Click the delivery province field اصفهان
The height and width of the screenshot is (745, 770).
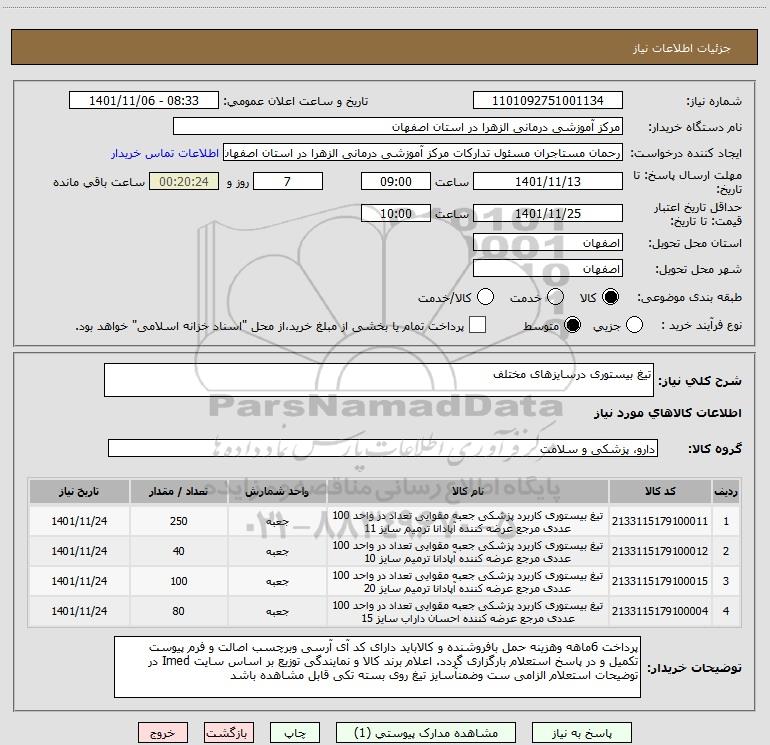pyautogui.click(x=548, y=243)
